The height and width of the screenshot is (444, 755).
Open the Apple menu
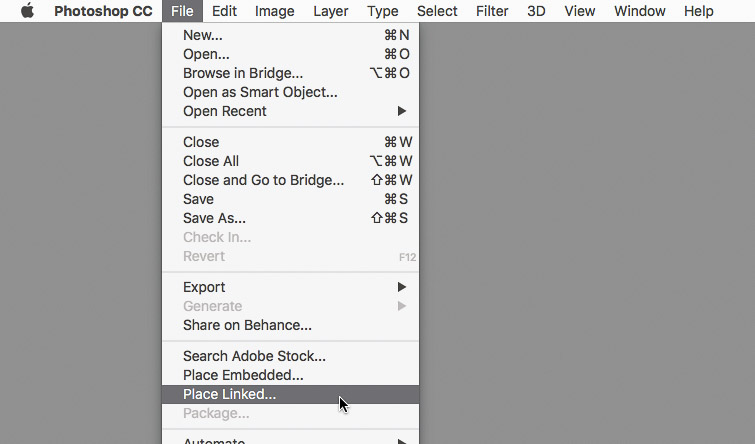(x=27, y=11)
